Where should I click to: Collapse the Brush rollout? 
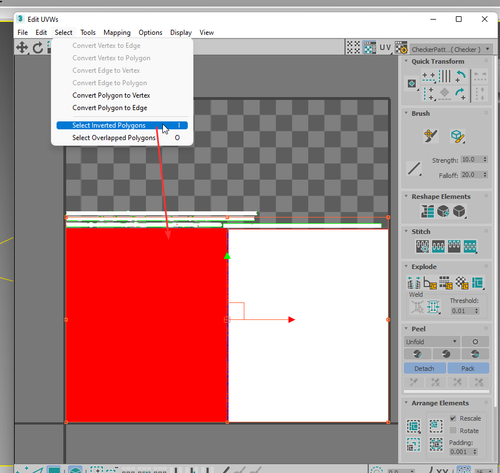[406, 113]
